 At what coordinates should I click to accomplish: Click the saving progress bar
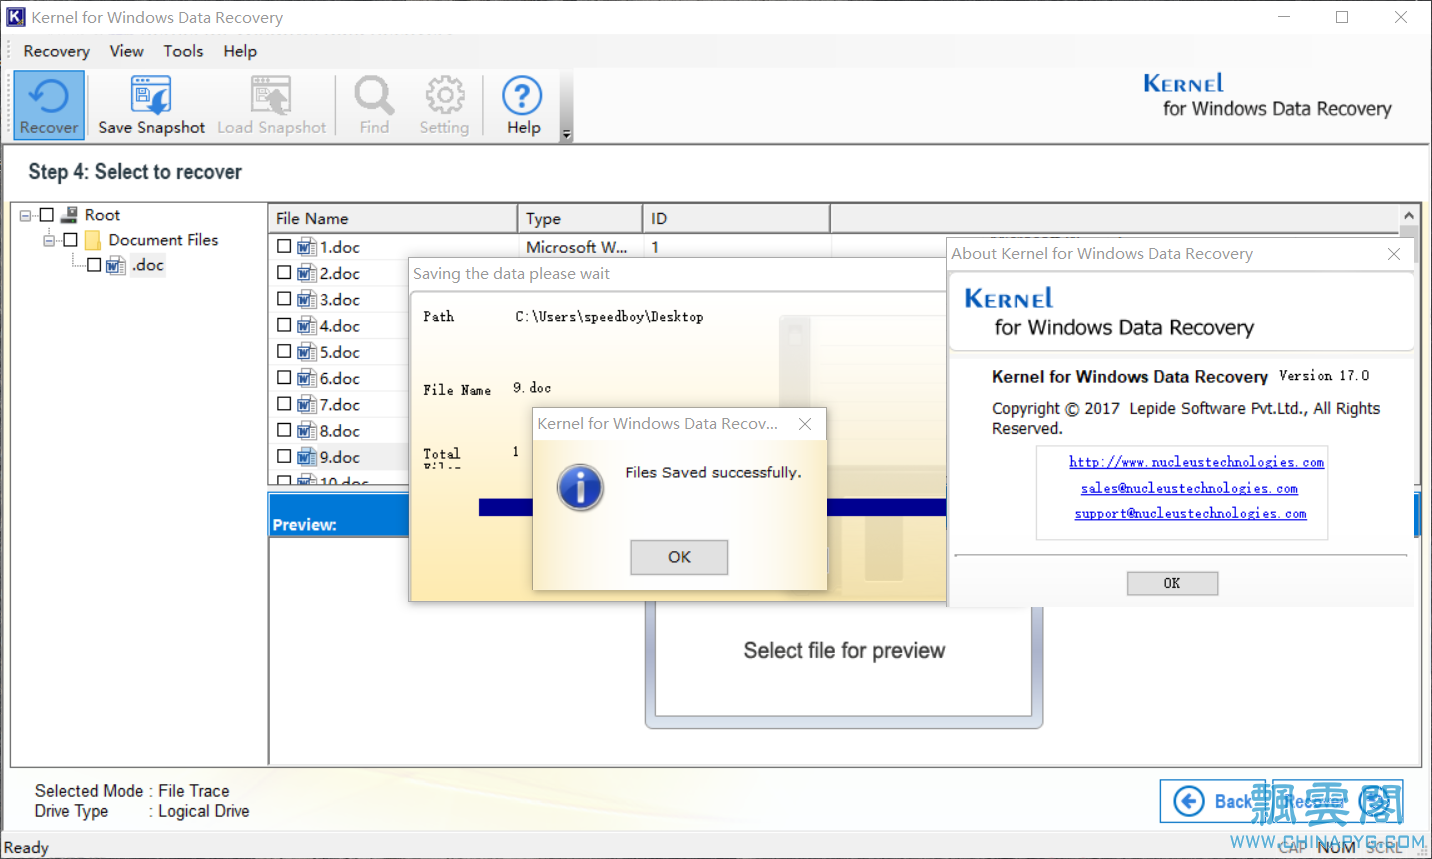(x=712, y=507)
